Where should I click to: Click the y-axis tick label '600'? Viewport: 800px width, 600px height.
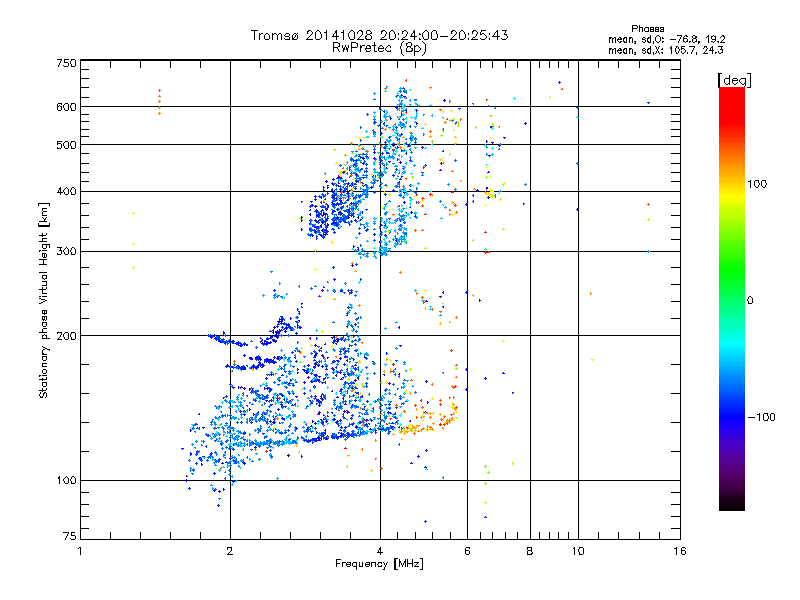point(66,107)
